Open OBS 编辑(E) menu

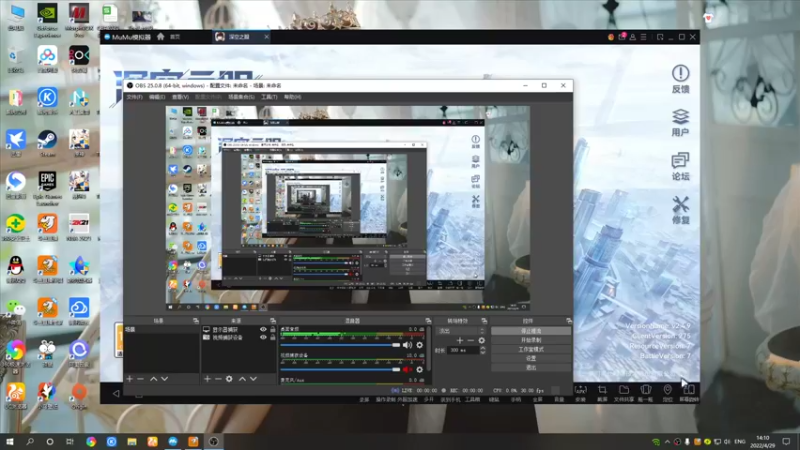tap(157, 97)
